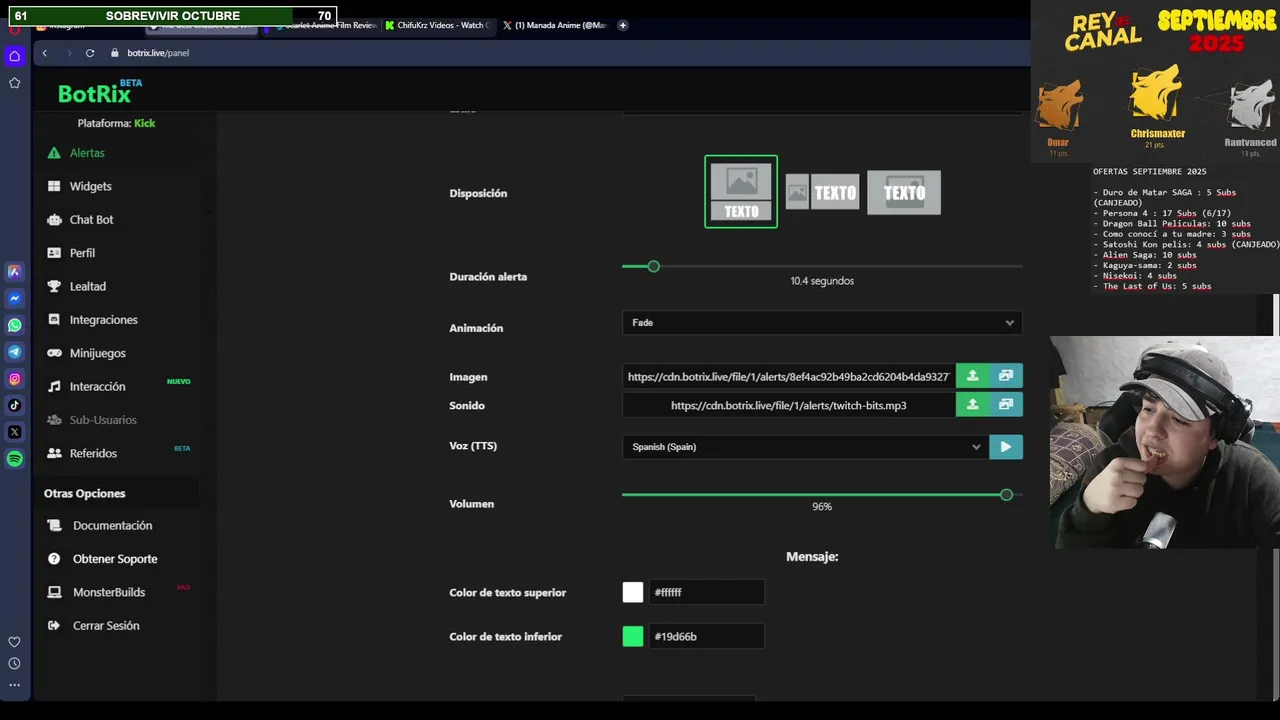Open Documentación link
Viewport: 1280px width, 720px height.
pos(112,526)
